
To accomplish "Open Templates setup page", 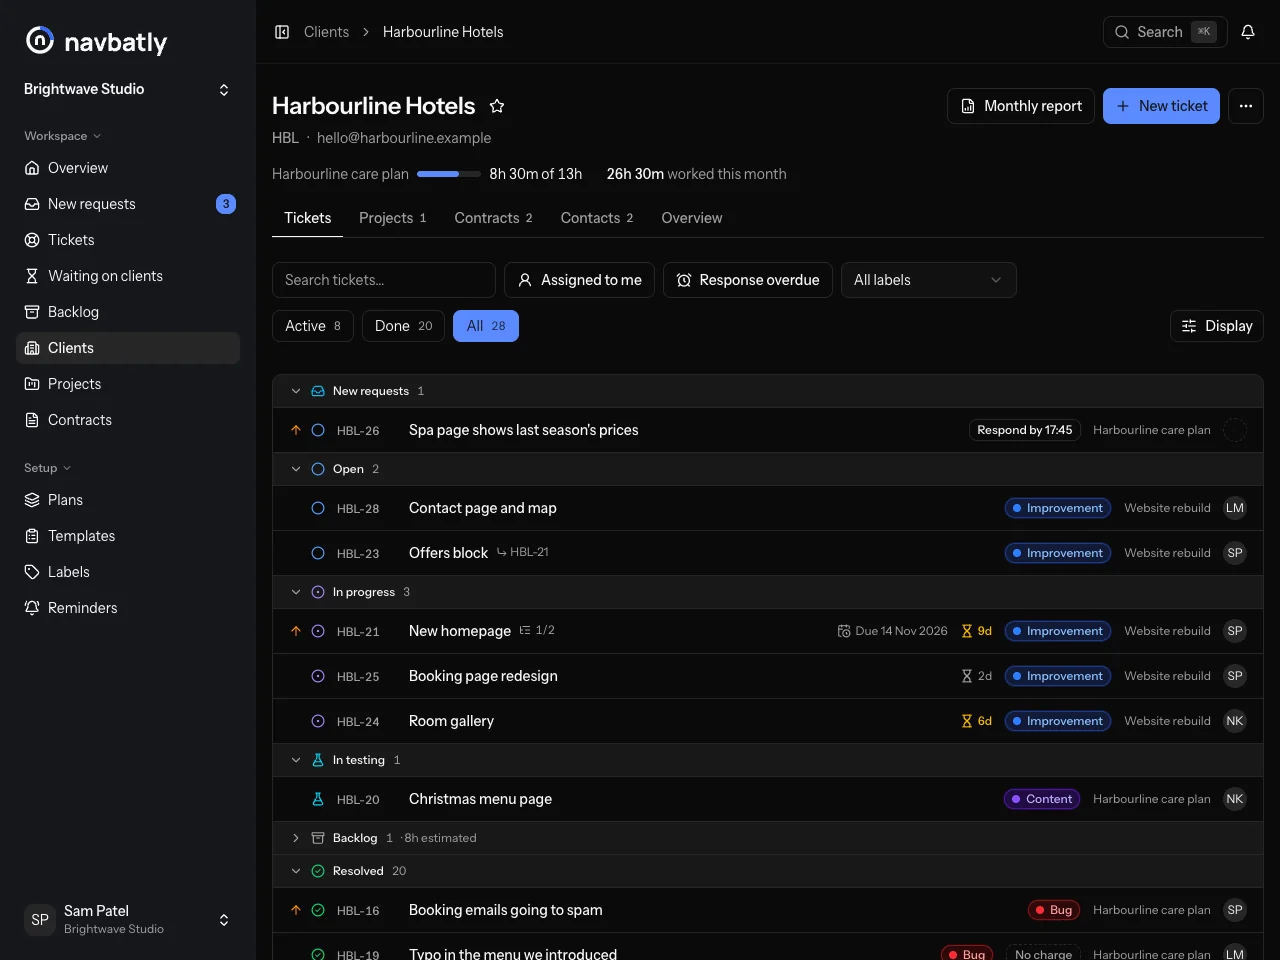I will (128, 536).
